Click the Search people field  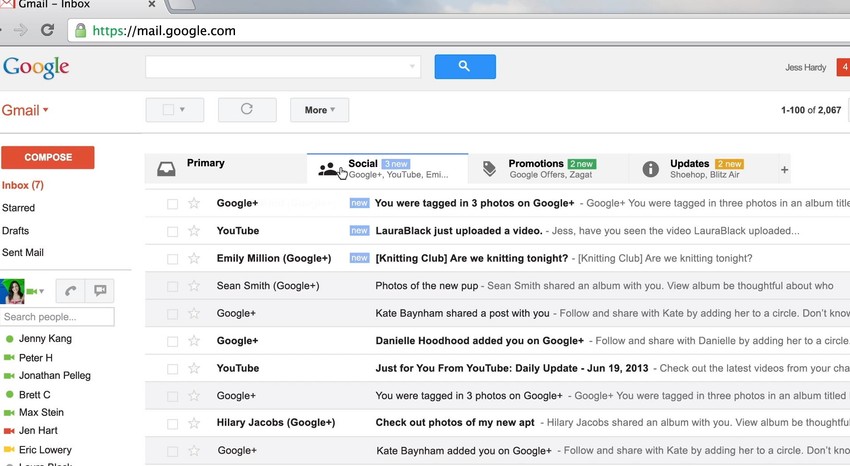coord(57,317)
